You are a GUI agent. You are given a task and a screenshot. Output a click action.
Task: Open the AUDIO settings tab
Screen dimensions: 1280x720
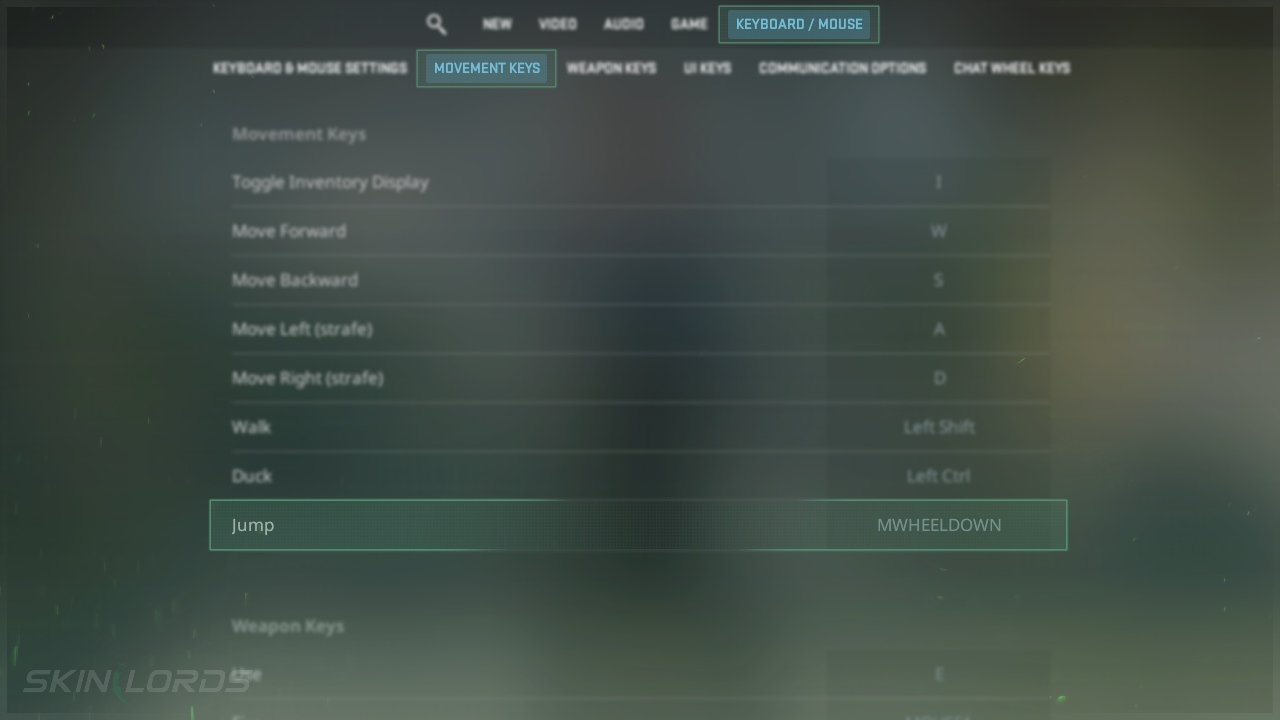(x=623, y=24)
